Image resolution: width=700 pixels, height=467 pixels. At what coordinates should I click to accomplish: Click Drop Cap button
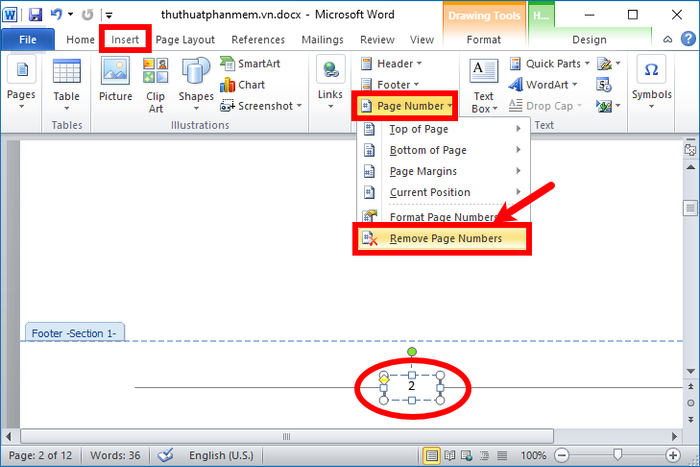coord(546,106)
